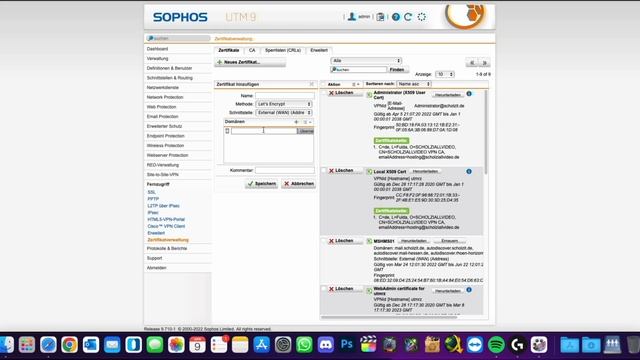Screen dimensions: 640x360
Task: Switch to the Erweitert tab
Action: point(319,50)
